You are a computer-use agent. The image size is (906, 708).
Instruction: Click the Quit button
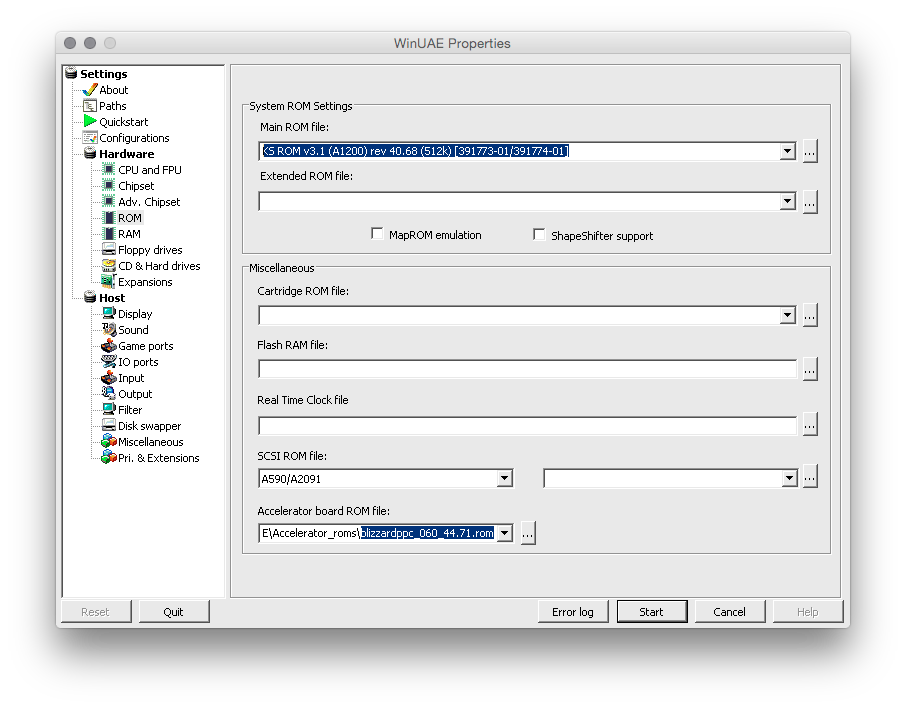point(174,611)
